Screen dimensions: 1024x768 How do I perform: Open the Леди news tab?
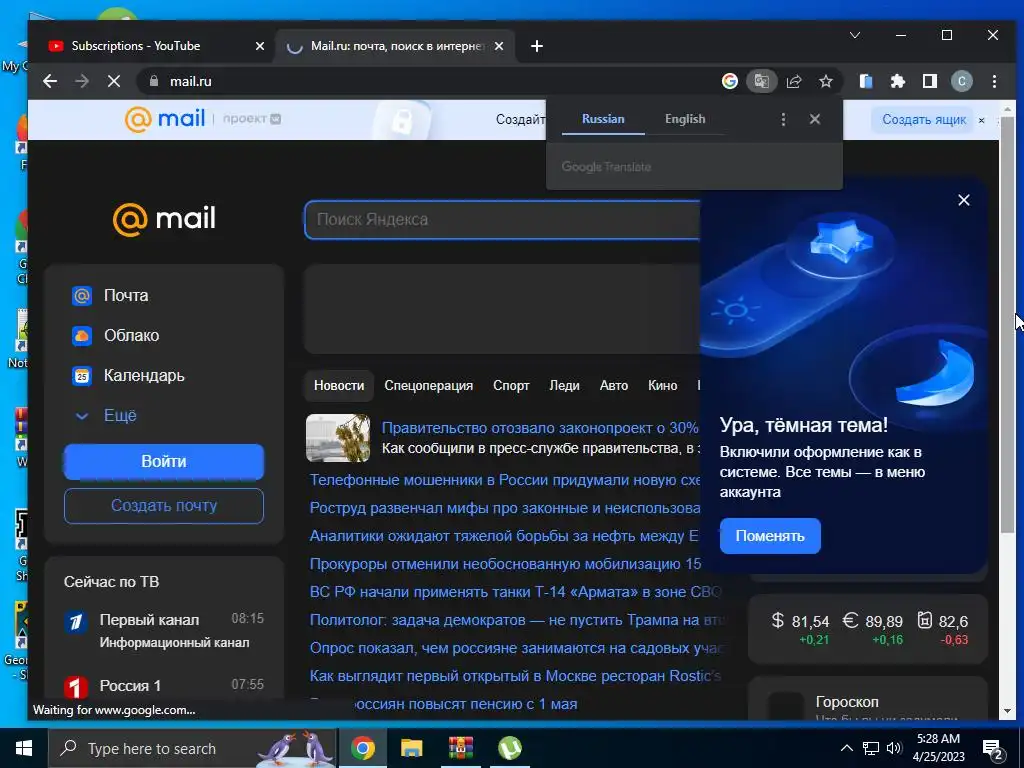click(x=564, y=385)
